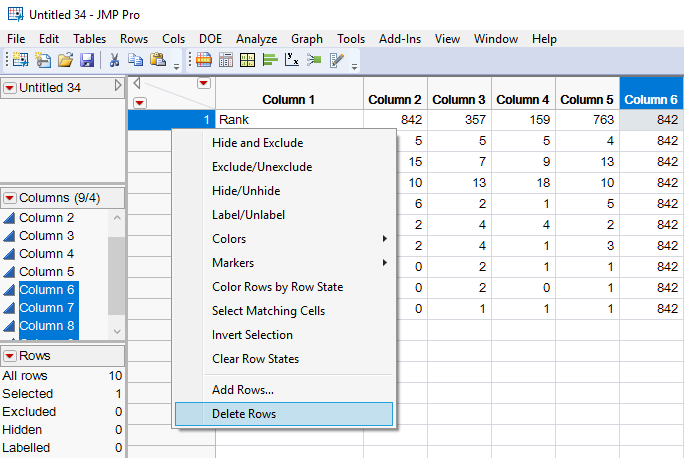Viewport: 684px width, 458px height.
Task: Click the four-panel Graph Builder icon
Action: (x=247, y=60)
